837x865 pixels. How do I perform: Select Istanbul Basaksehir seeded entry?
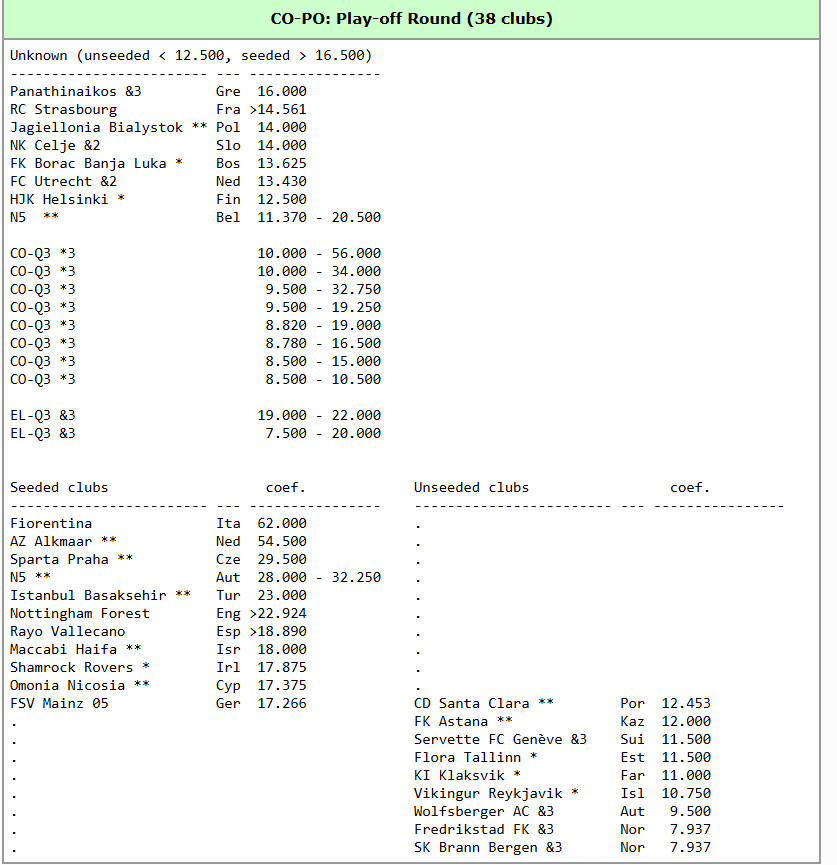coord(88,595)
